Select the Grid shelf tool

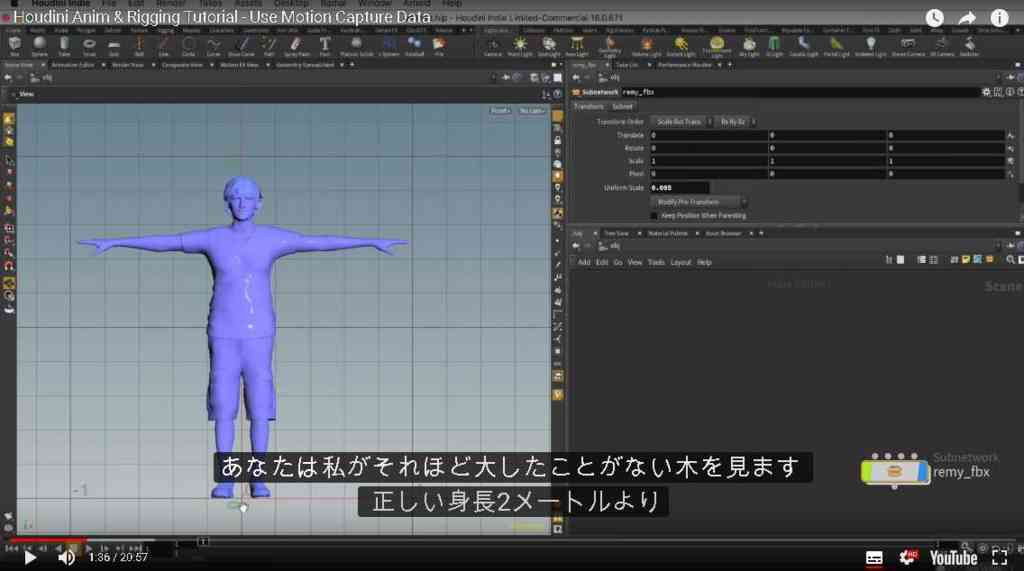(x=114, y=46)
